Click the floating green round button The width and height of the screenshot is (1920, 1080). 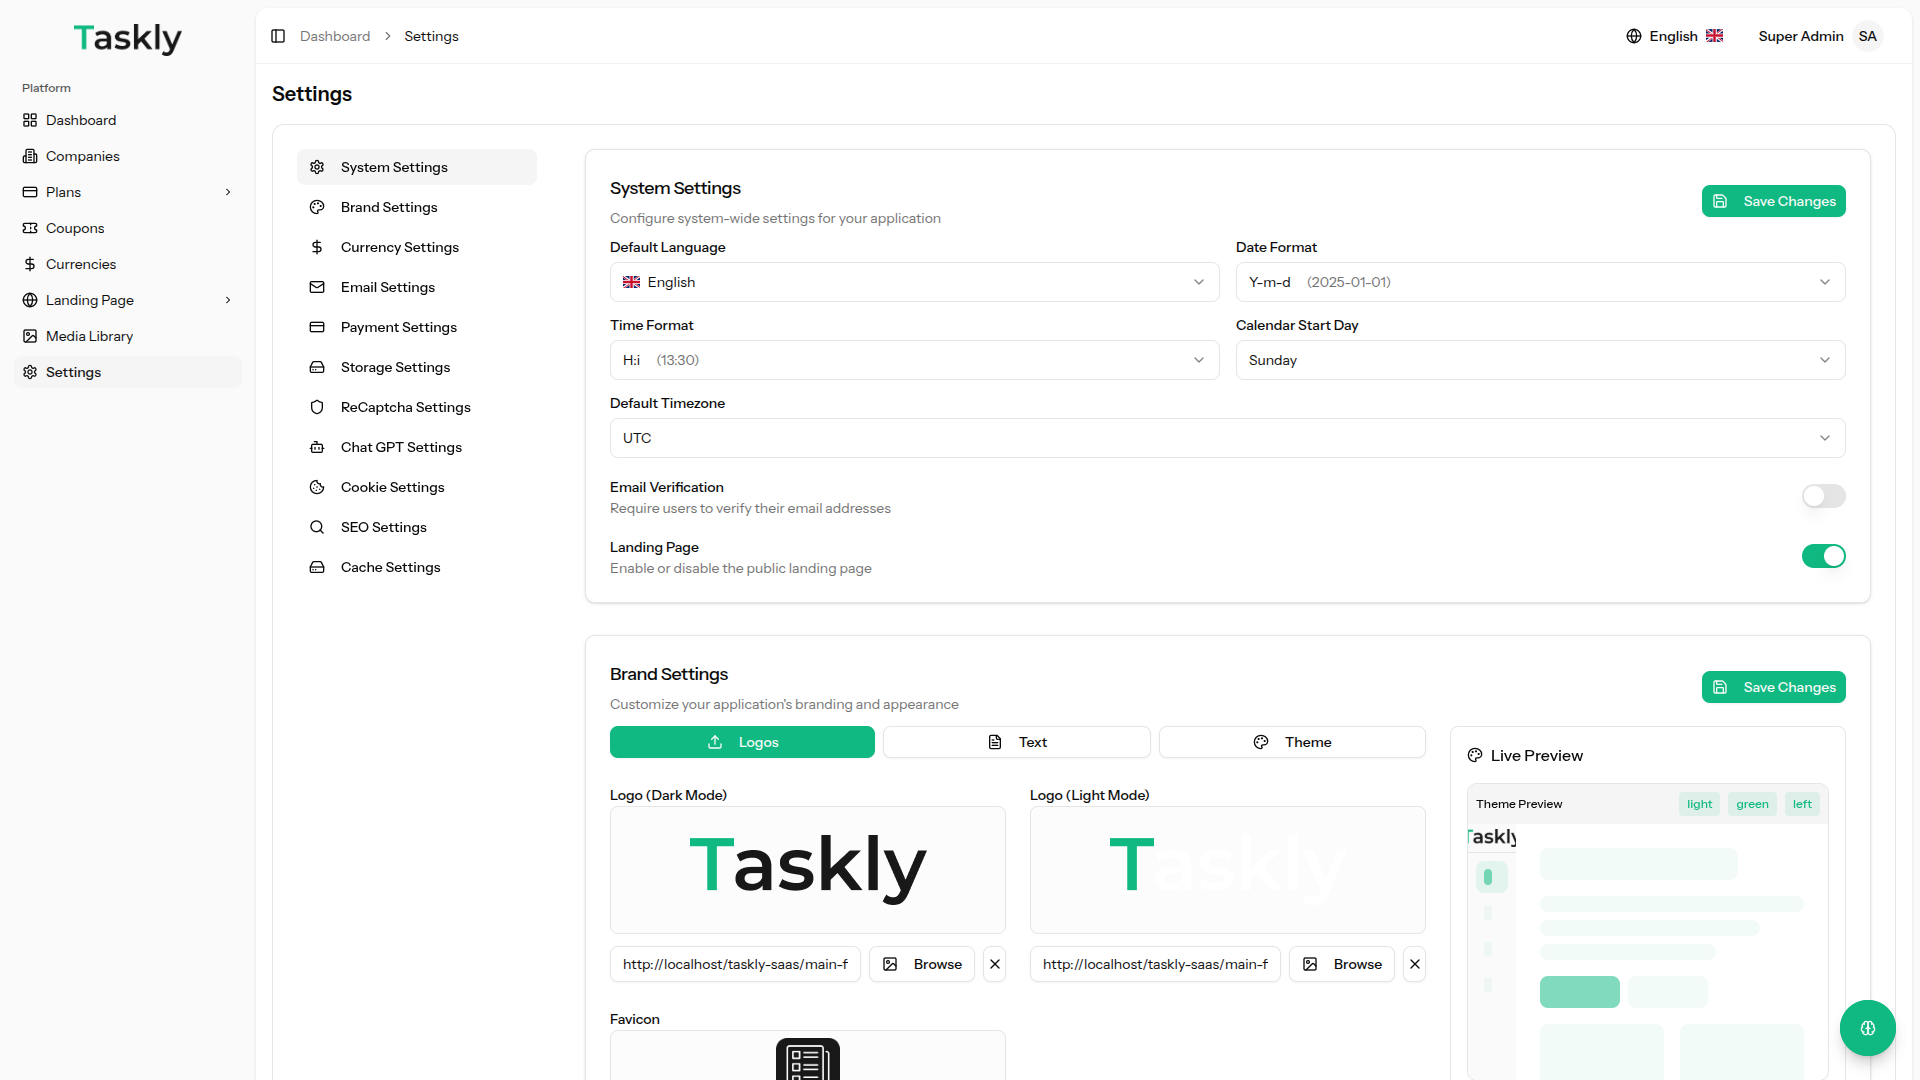[1867, 1028]
